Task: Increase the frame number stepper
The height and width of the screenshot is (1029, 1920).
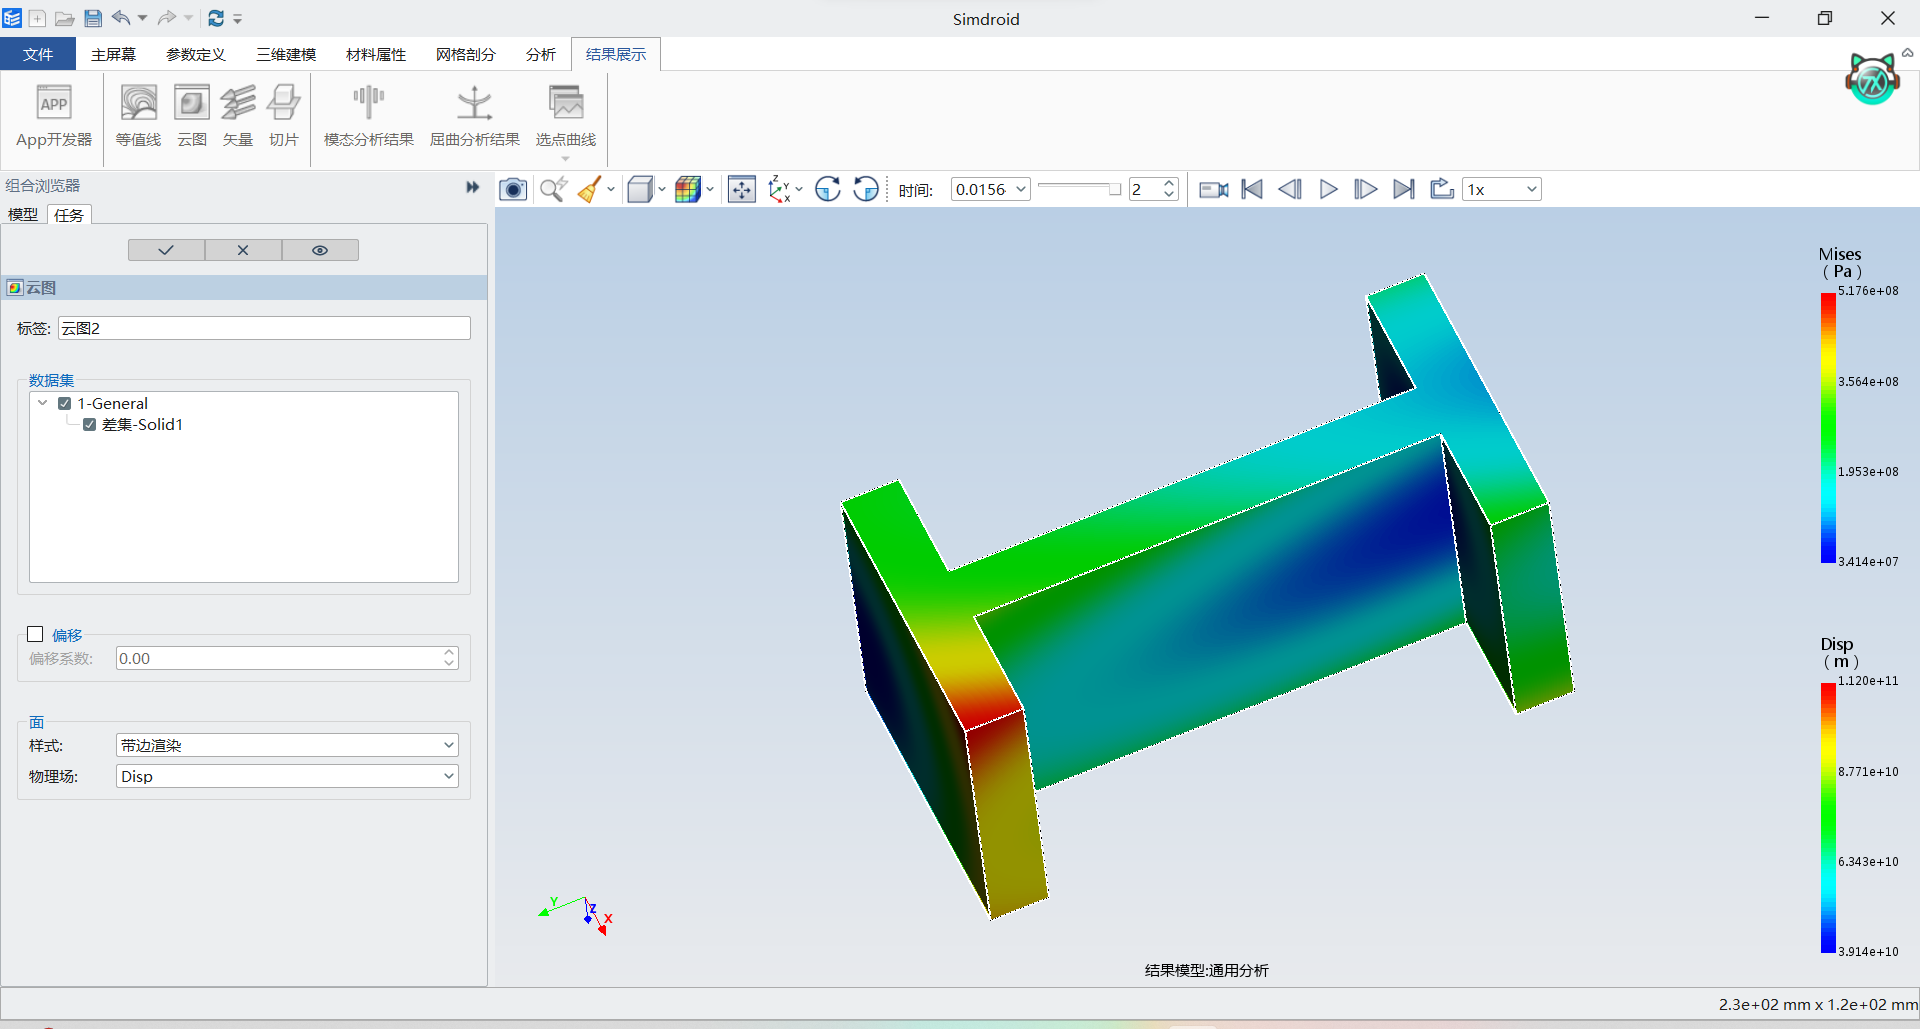Action: click(1169, 183)
